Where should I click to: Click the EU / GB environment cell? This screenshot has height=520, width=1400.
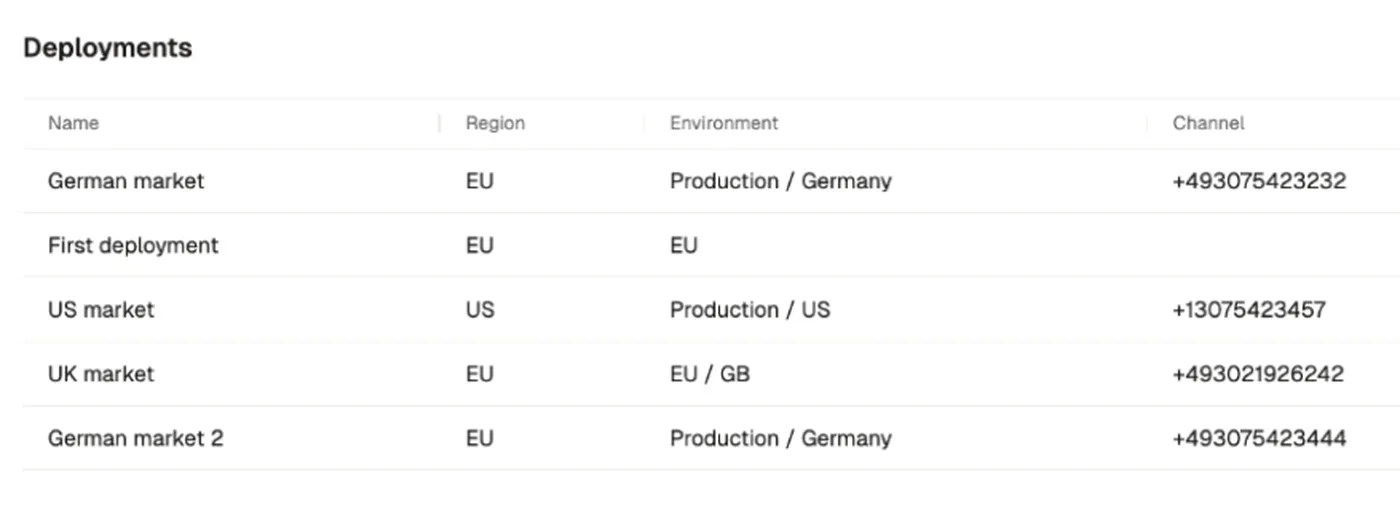[x=710, y=374]
